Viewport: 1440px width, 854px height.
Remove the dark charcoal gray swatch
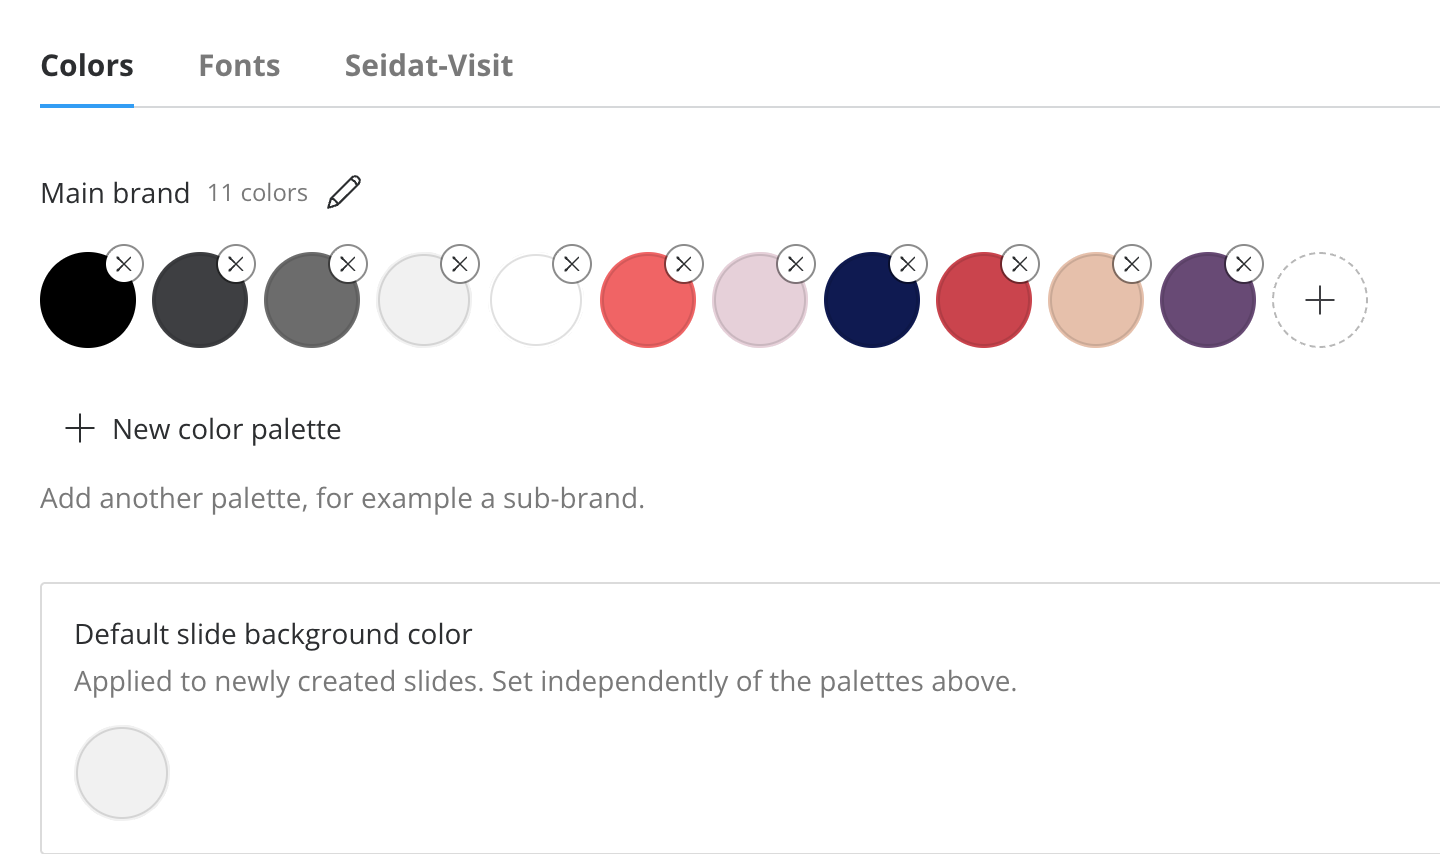point(236,264)
